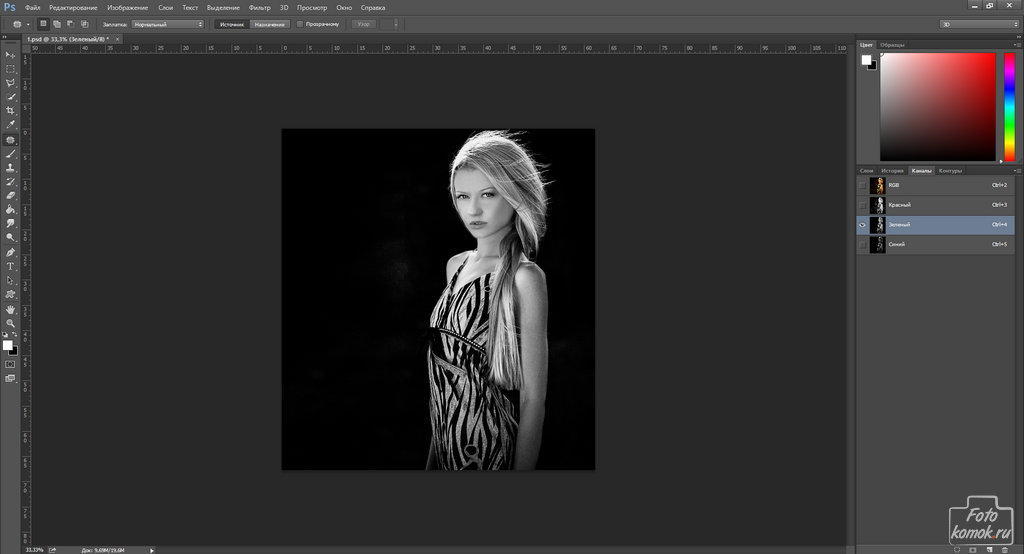Select the Rectangular Marquee tool
The height and width of the screenshot is (554, 1024).
coord(10,69)
